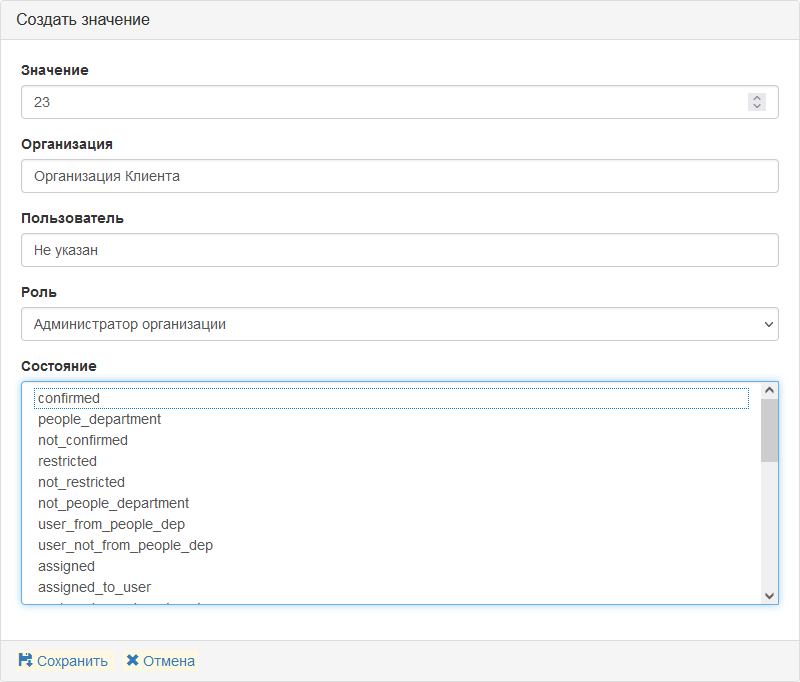
Task: Click the list scrollbar down arrow
Action: click(x=769, y=595)
